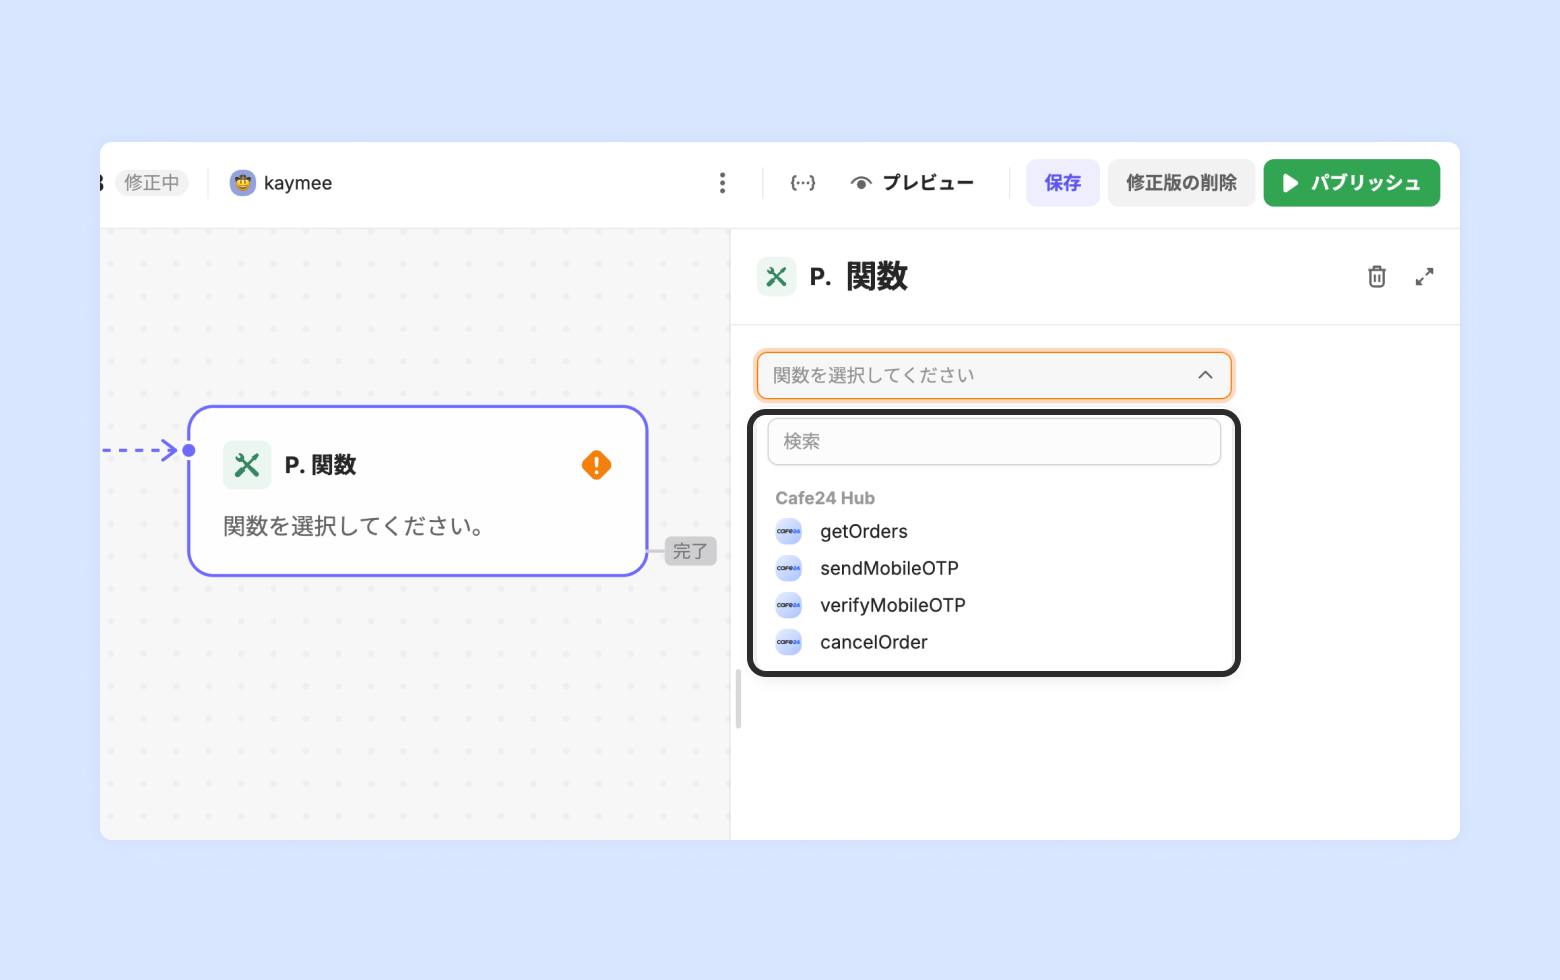Screen dimensions: 1560x980
Task: Select sendMobileOTP from the function list
Action: [889, 568]
